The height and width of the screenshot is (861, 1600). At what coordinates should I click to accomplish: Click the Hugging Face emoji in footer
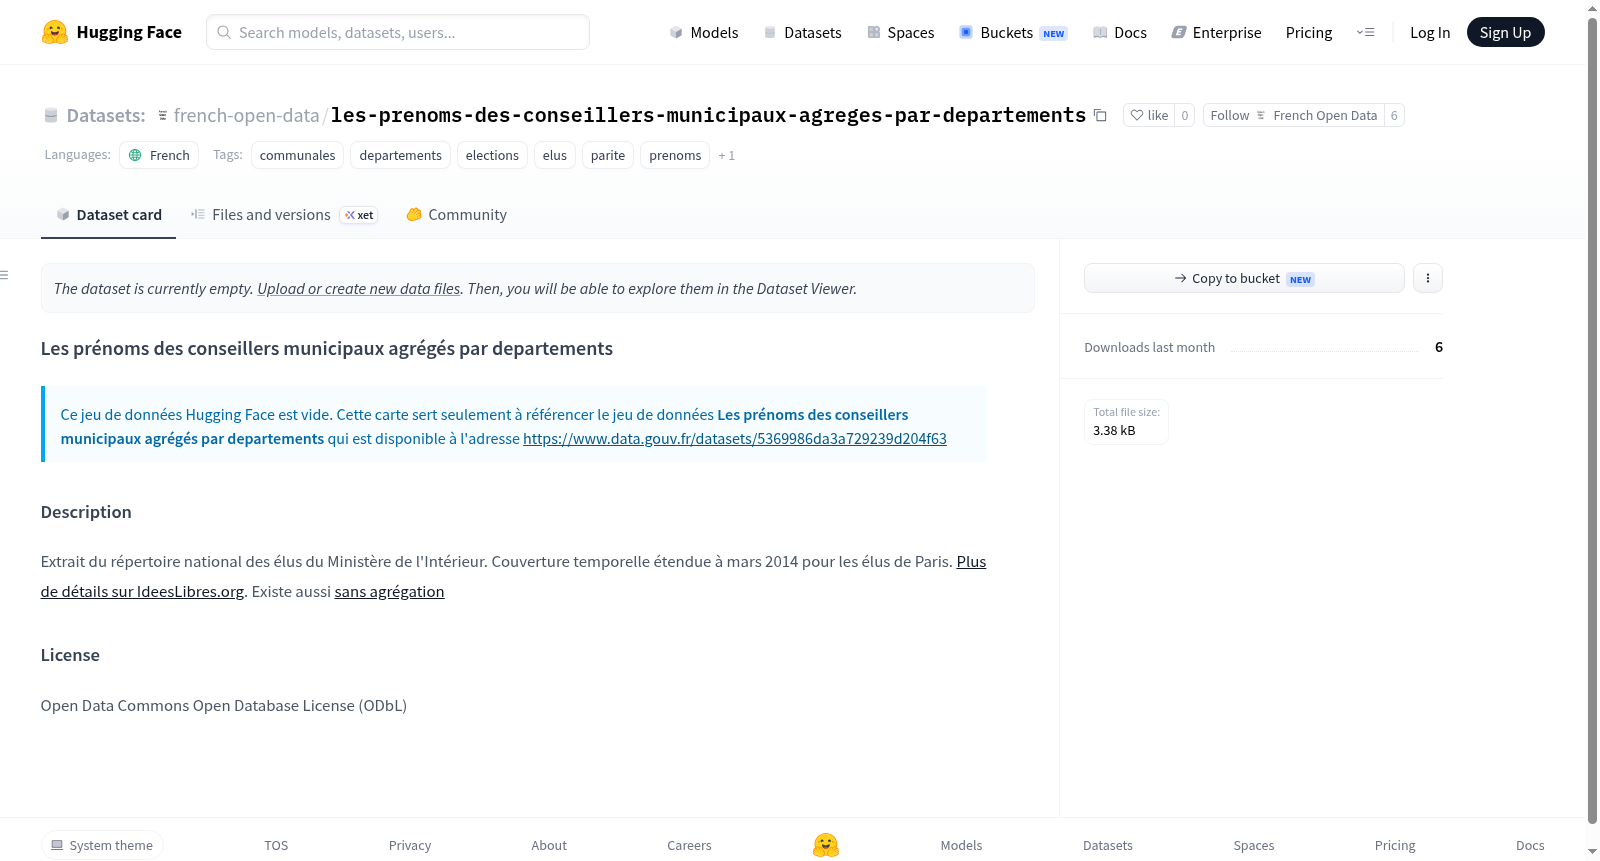(826, 845)
